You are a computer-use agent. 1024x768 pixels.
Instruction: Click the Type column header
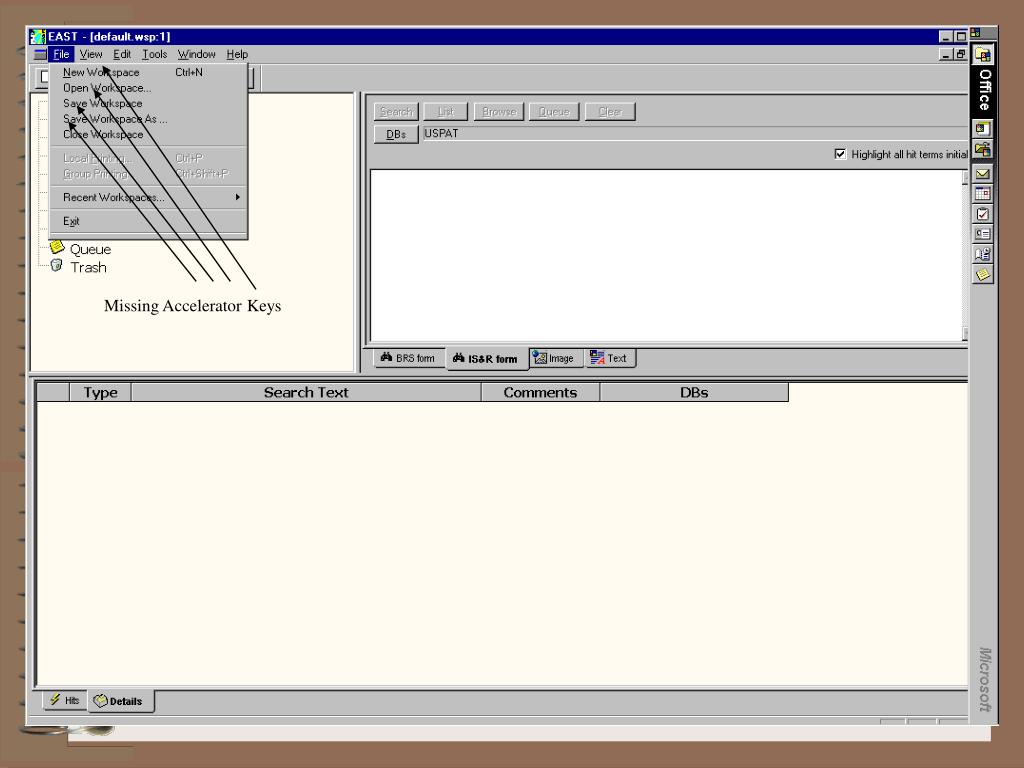coord(100,392)
